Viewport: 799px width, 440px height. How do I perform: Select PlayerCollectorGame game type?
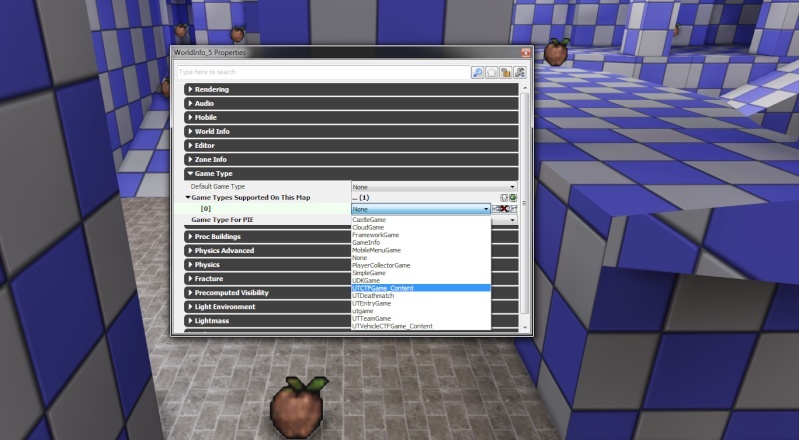pyautogui.click(x=421, y=266)
